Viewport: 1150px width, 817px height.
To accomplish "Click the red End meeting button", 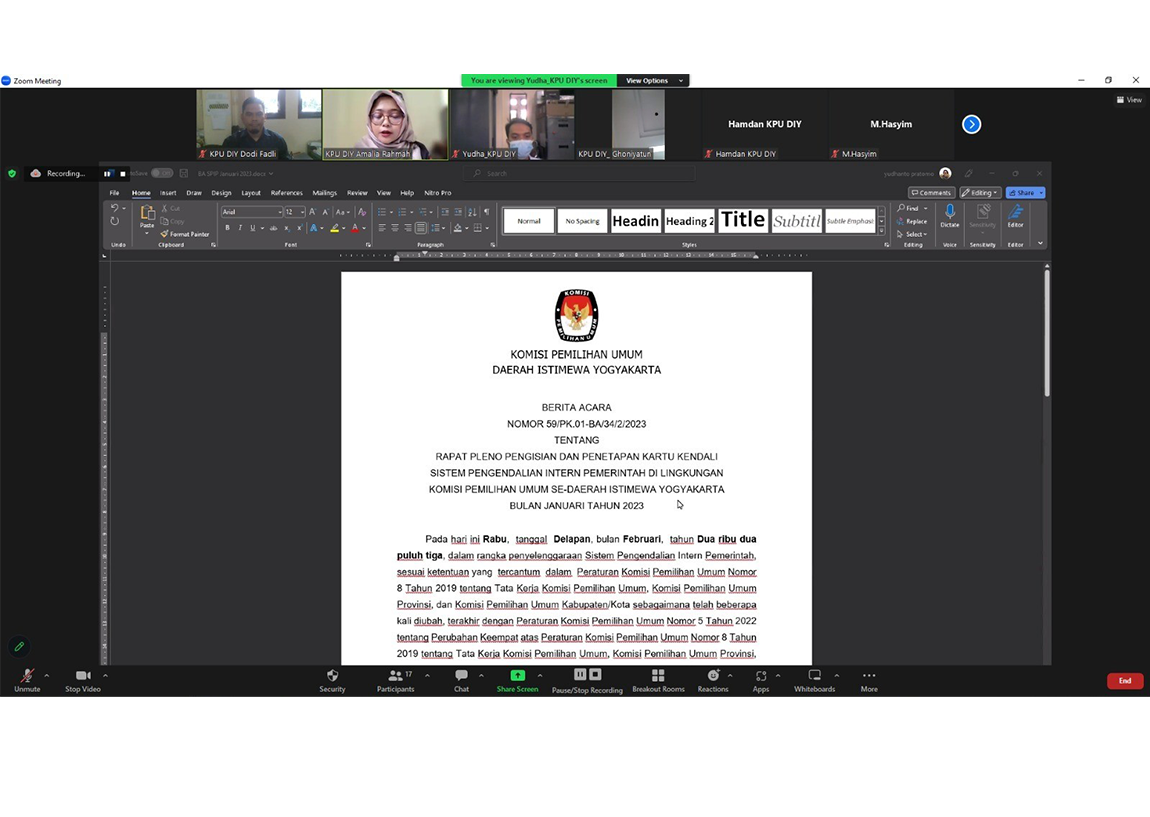I will point(1124,681).
